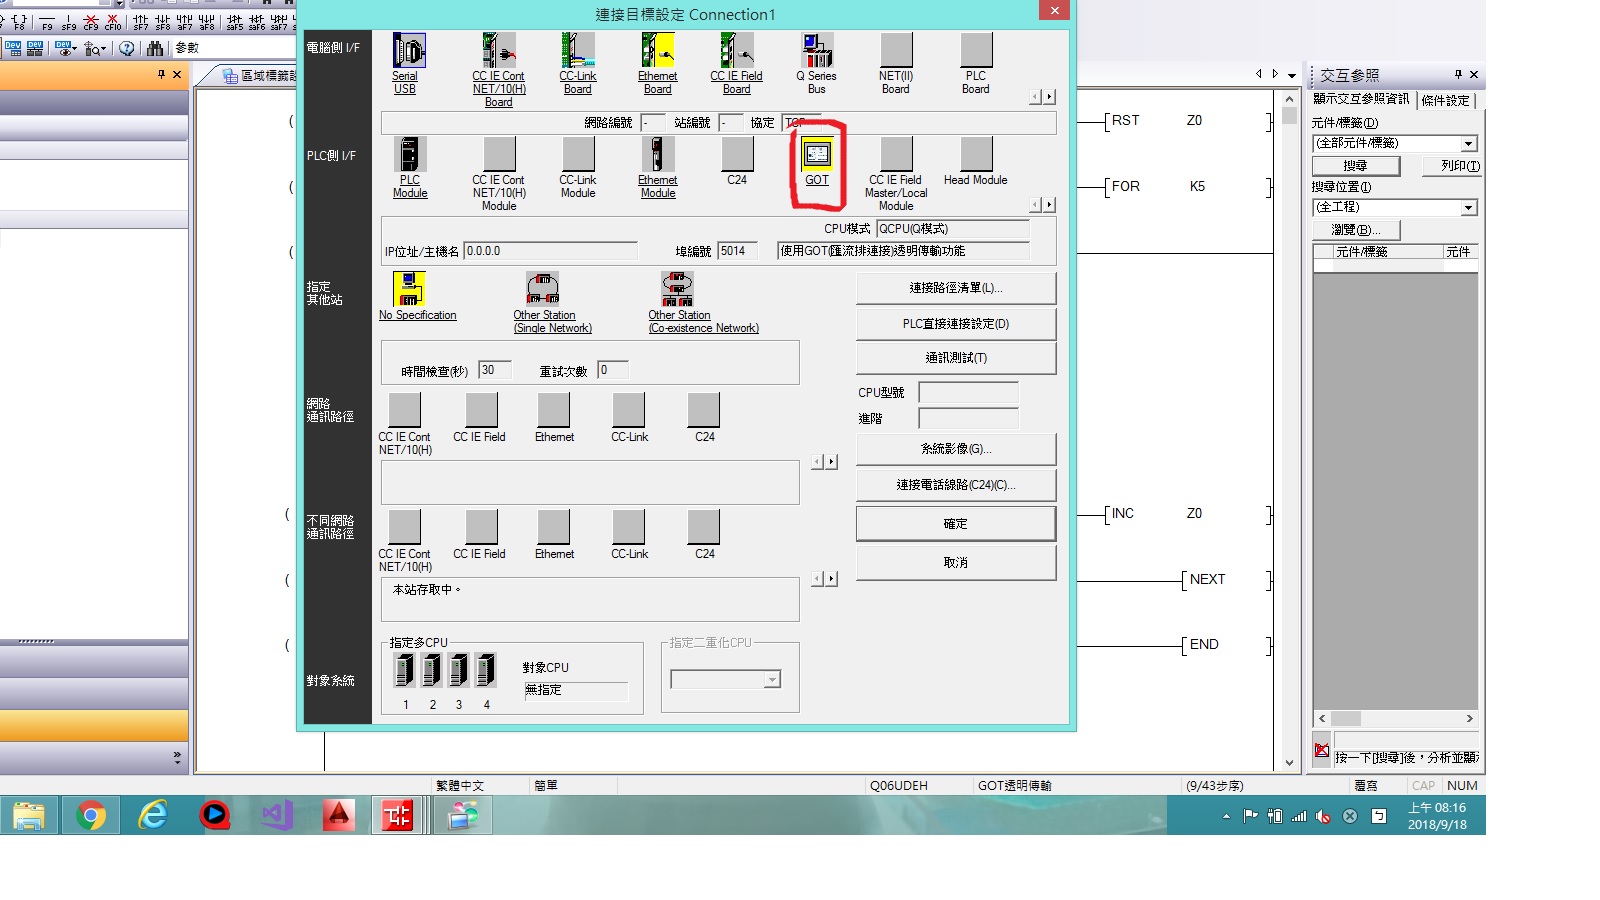The height and width of the screenshot is (900, 1600).
Task: Open the 指定二重化CPU combo box
Action: click(x=725, y=680)
